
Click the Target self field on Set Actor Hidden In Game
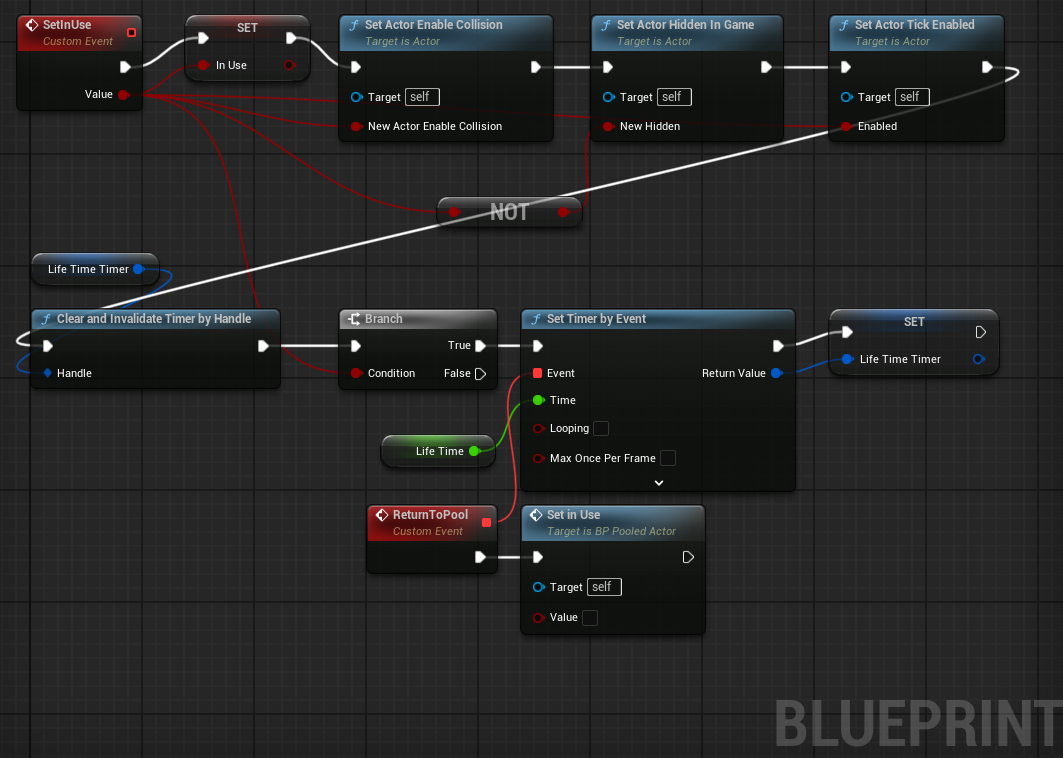(673, 97)
